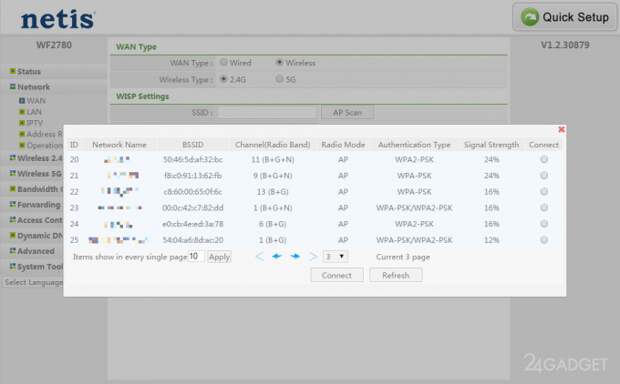Select connect radio for network ID 24
The image size is (620, 384).
(x=544, y=224)
